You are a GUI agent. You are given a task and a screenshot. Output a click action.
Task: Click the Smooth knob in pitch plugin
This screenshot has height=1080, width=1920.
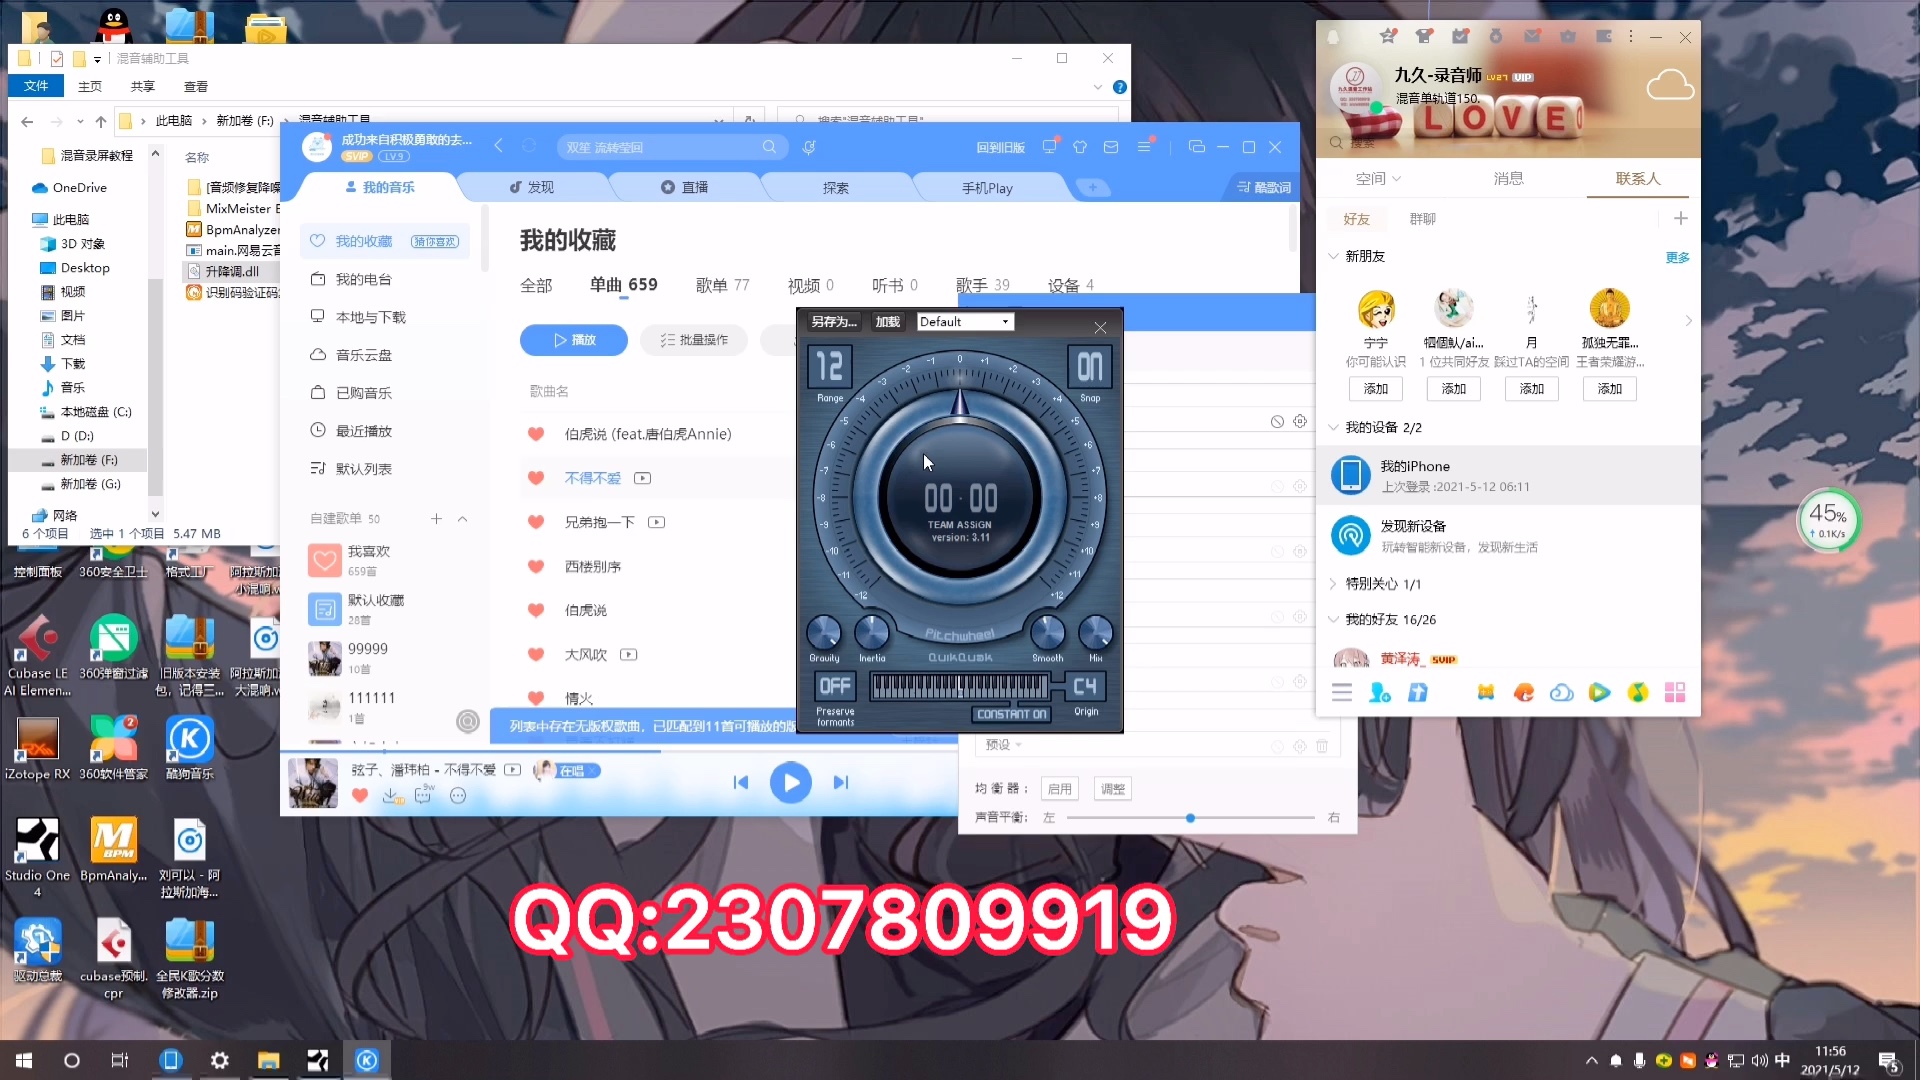1047,634
